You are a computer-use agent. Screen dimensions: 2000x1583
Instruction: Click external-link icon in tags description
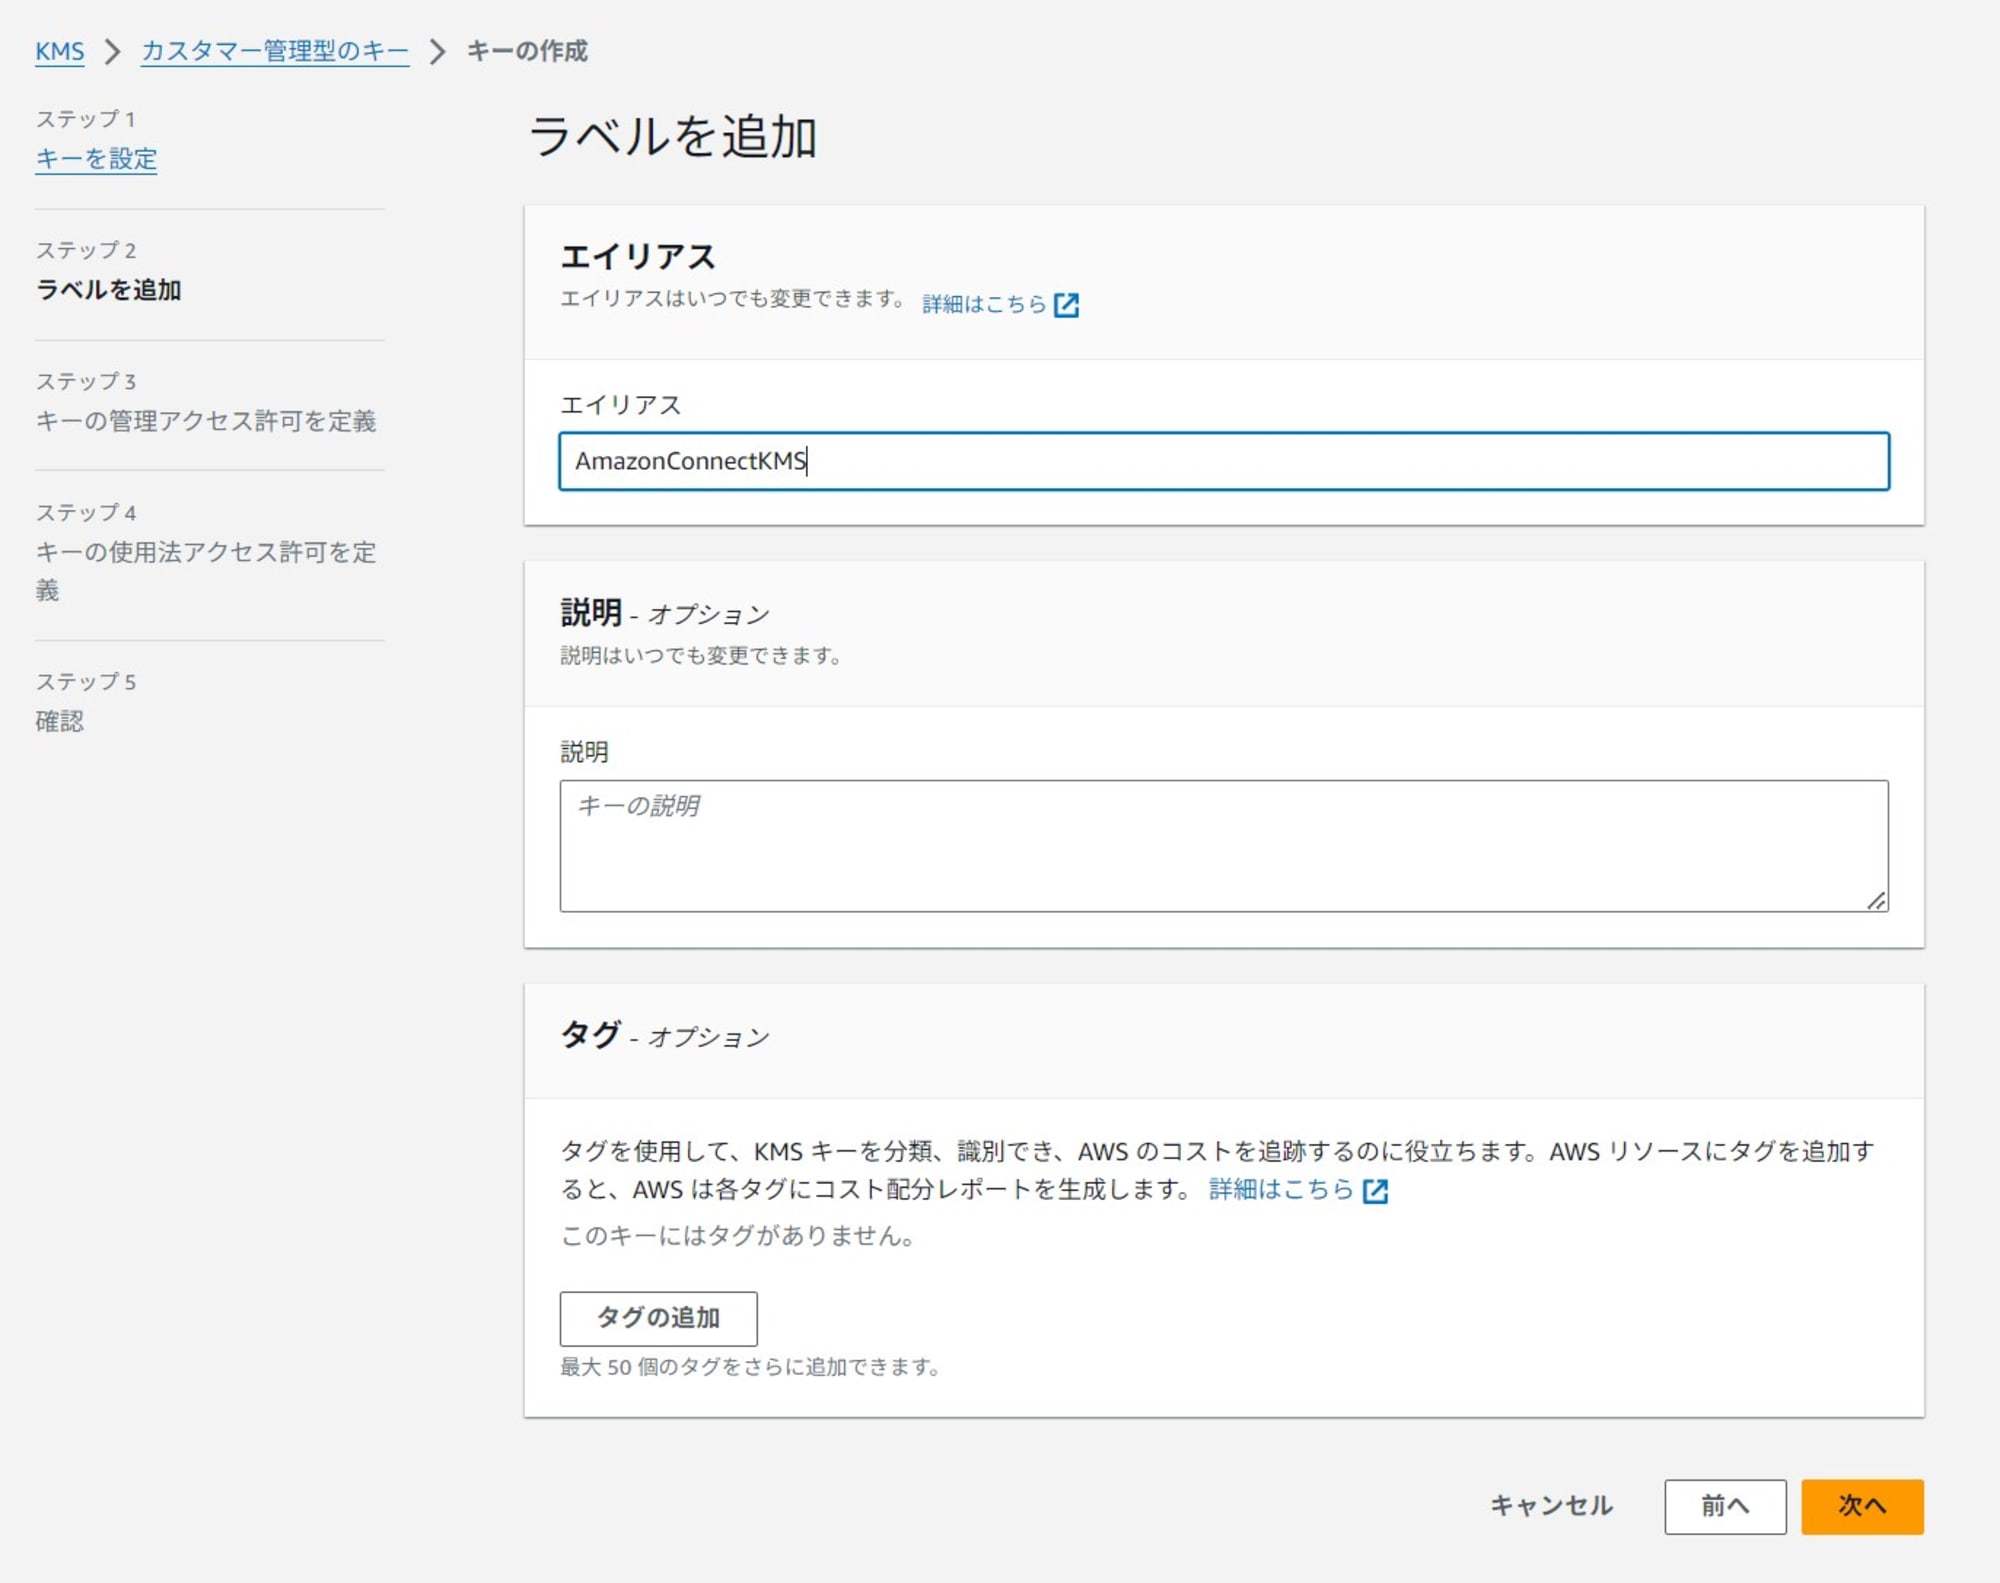point(1376,1190)
